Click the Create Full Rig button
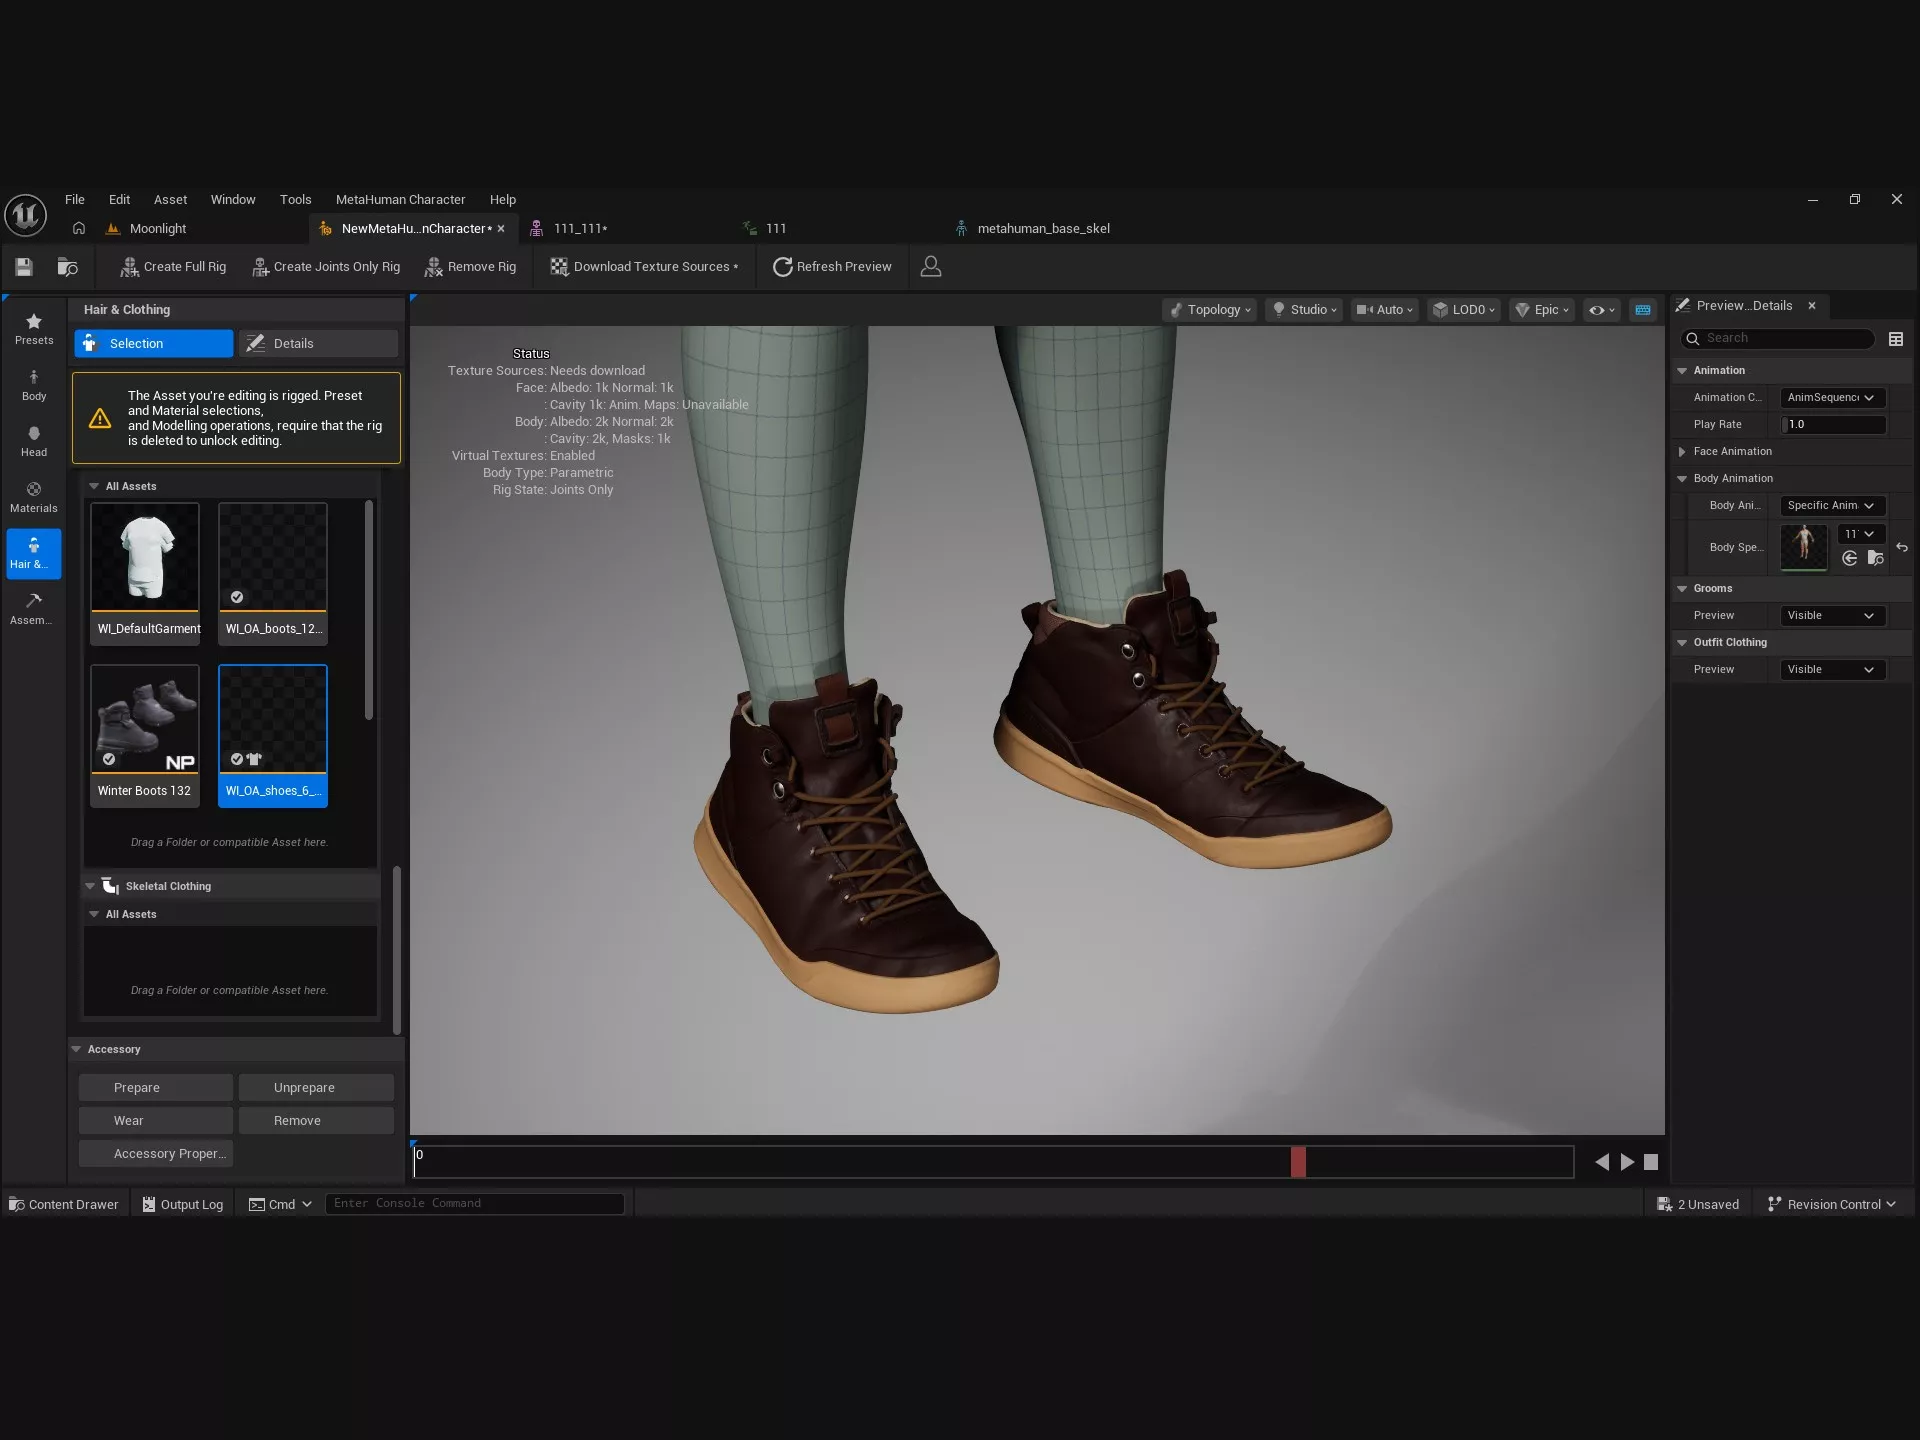 (173, 267)
